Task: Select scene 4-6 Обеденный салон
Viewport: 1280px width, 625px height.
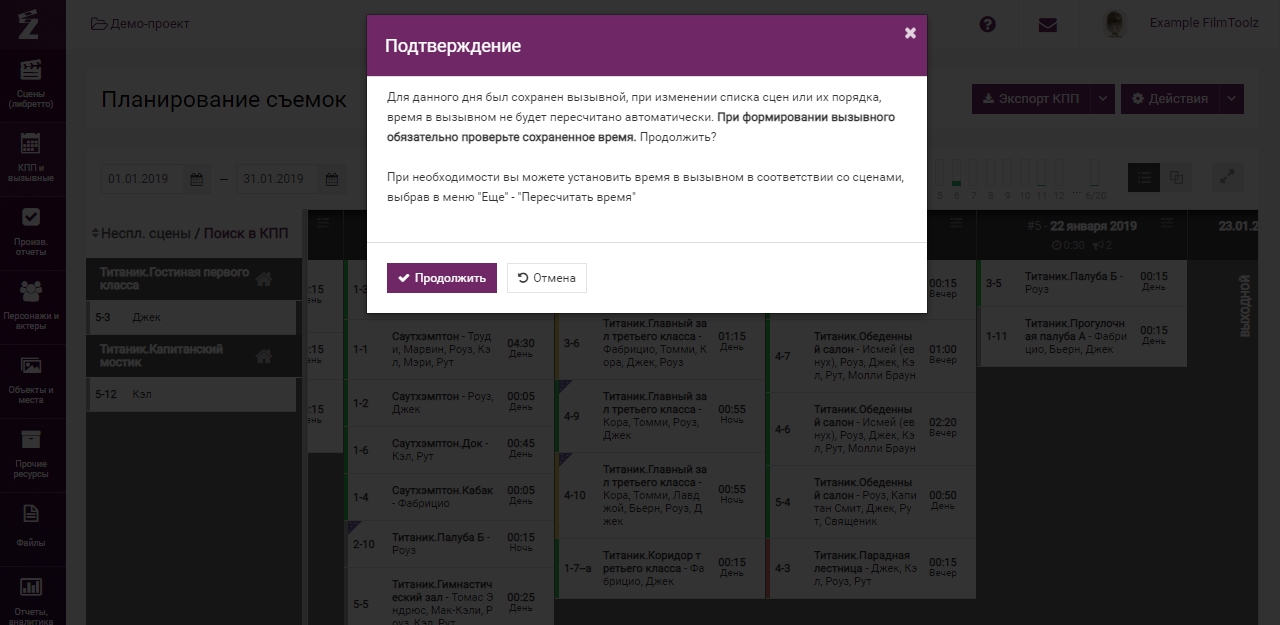Action: (870, 429)
